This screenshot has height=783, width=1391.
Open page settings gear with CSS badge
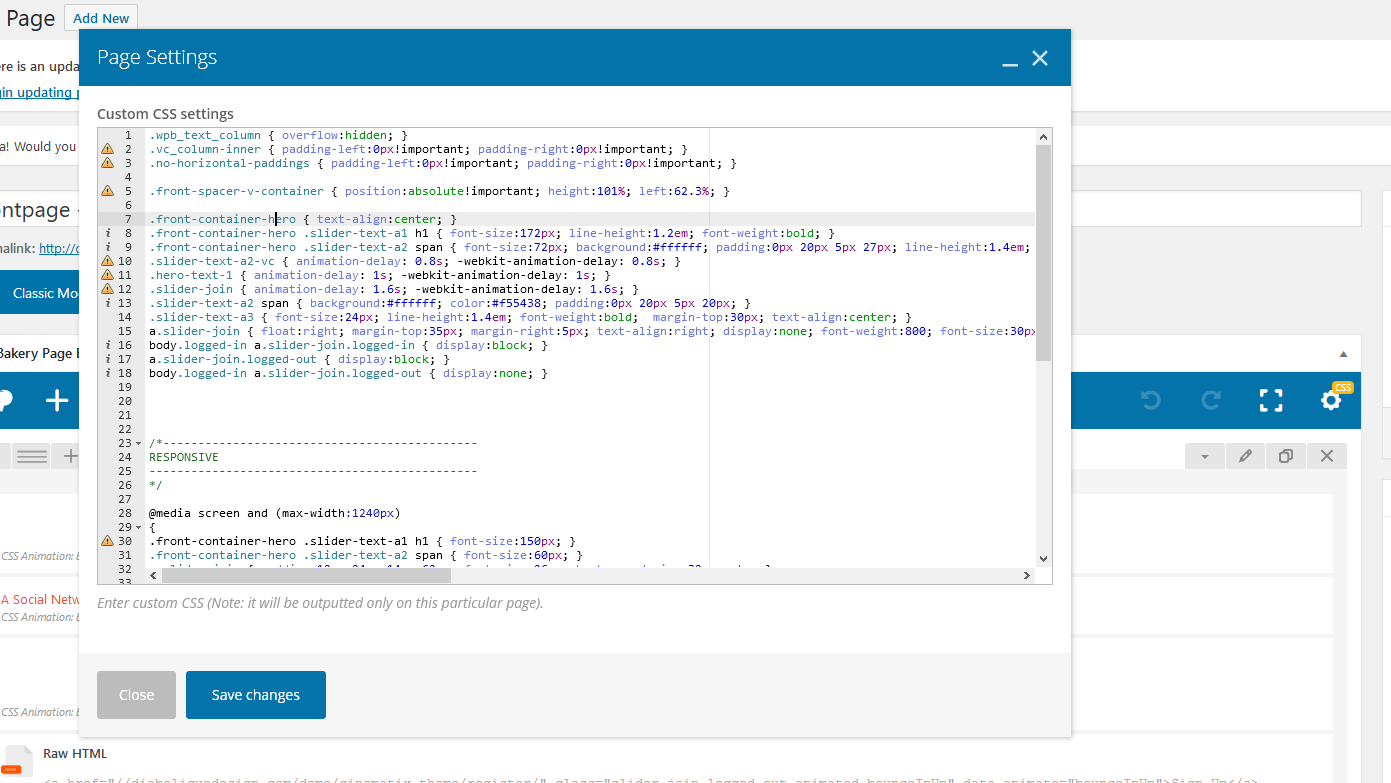pos(1332,399)
